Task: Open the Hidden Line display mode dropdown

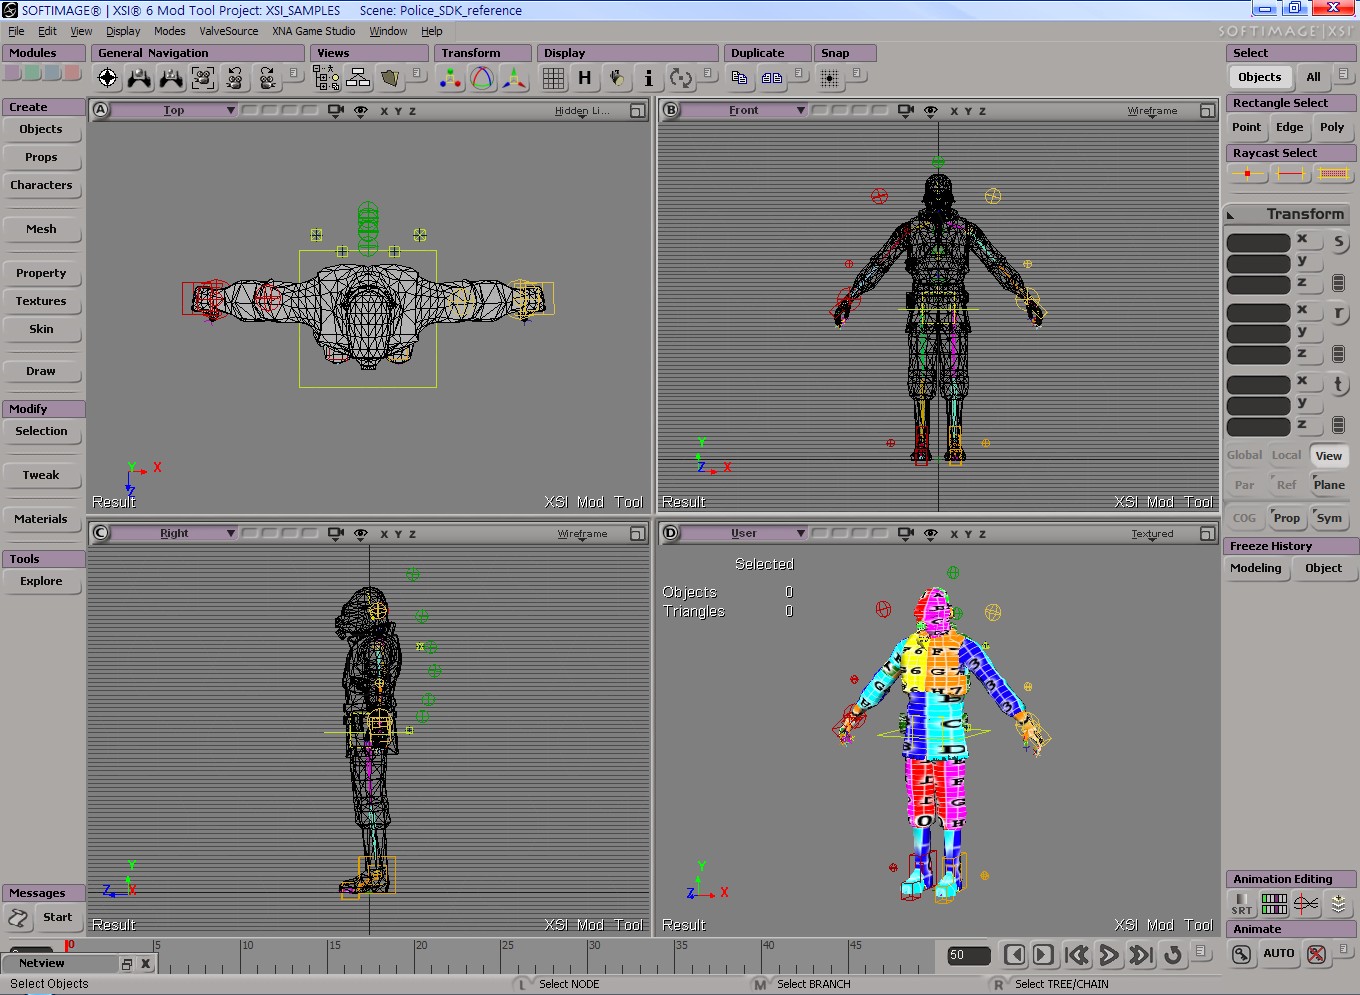Action: [582, 111]
